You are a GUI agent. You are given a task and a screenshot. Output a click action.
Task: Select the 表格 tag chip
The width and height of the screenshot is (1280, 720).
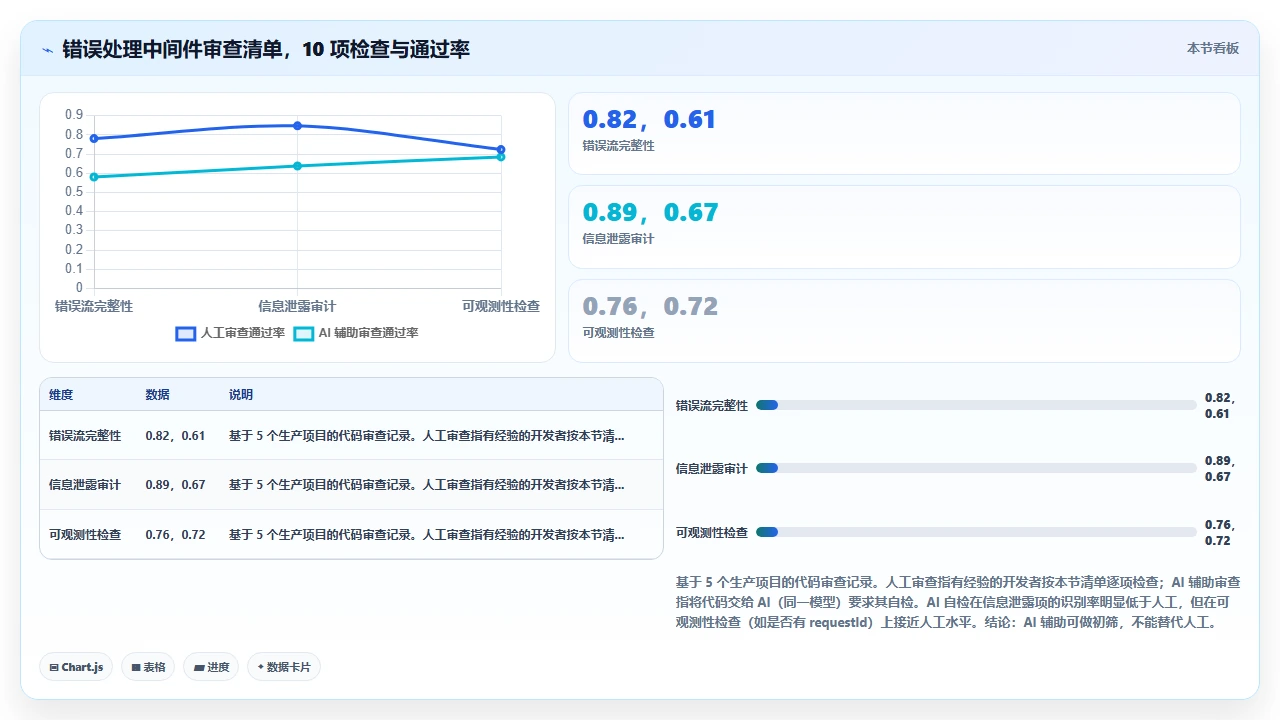(x=148, y=667)
